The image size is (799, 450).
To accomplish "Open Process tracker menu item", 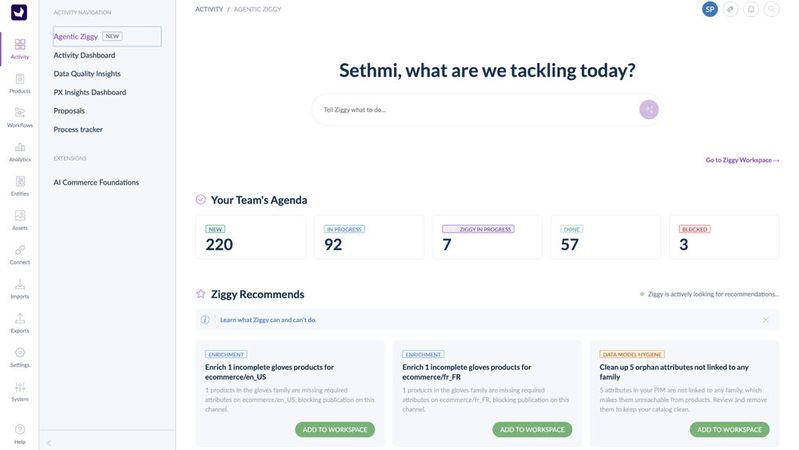I will pos(78,129).
